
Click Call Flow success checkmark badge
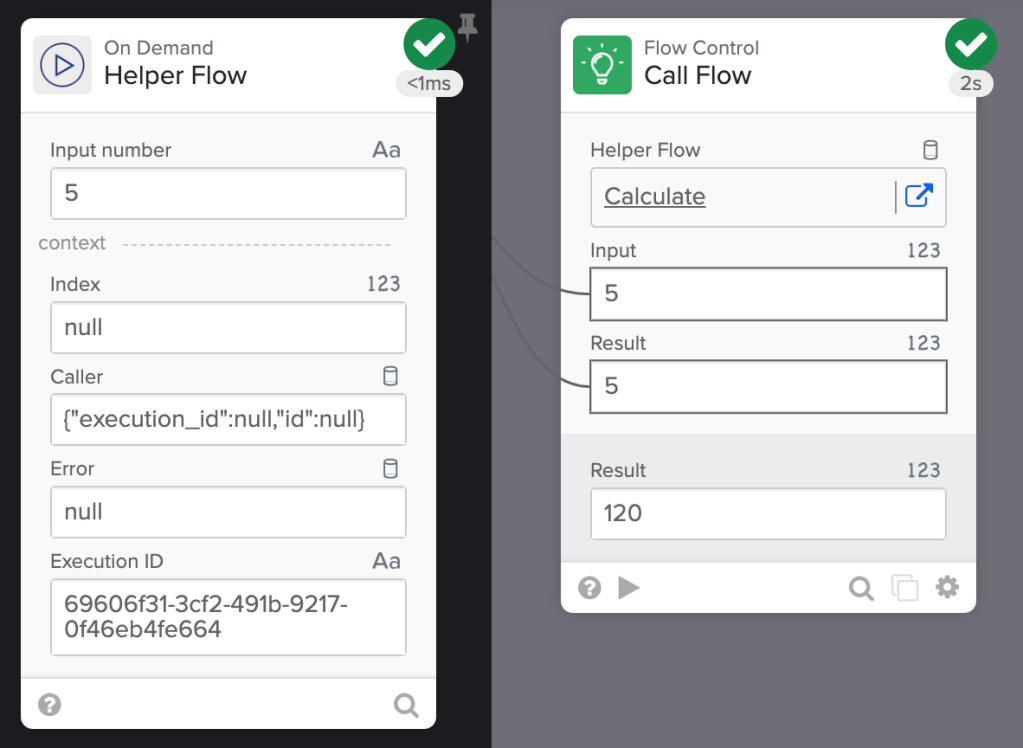[x=970, y=44]
